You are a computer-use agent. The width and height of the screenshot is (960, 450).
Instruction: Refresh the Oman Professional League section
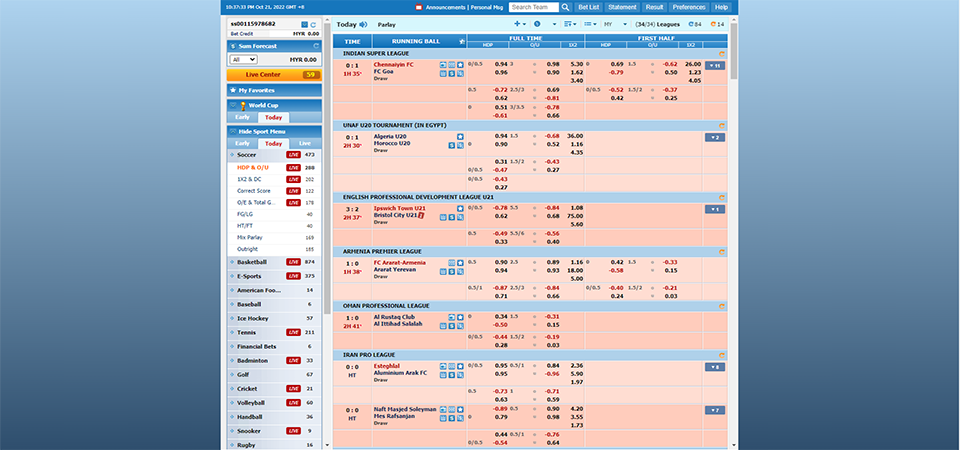[x=722, y=306]
